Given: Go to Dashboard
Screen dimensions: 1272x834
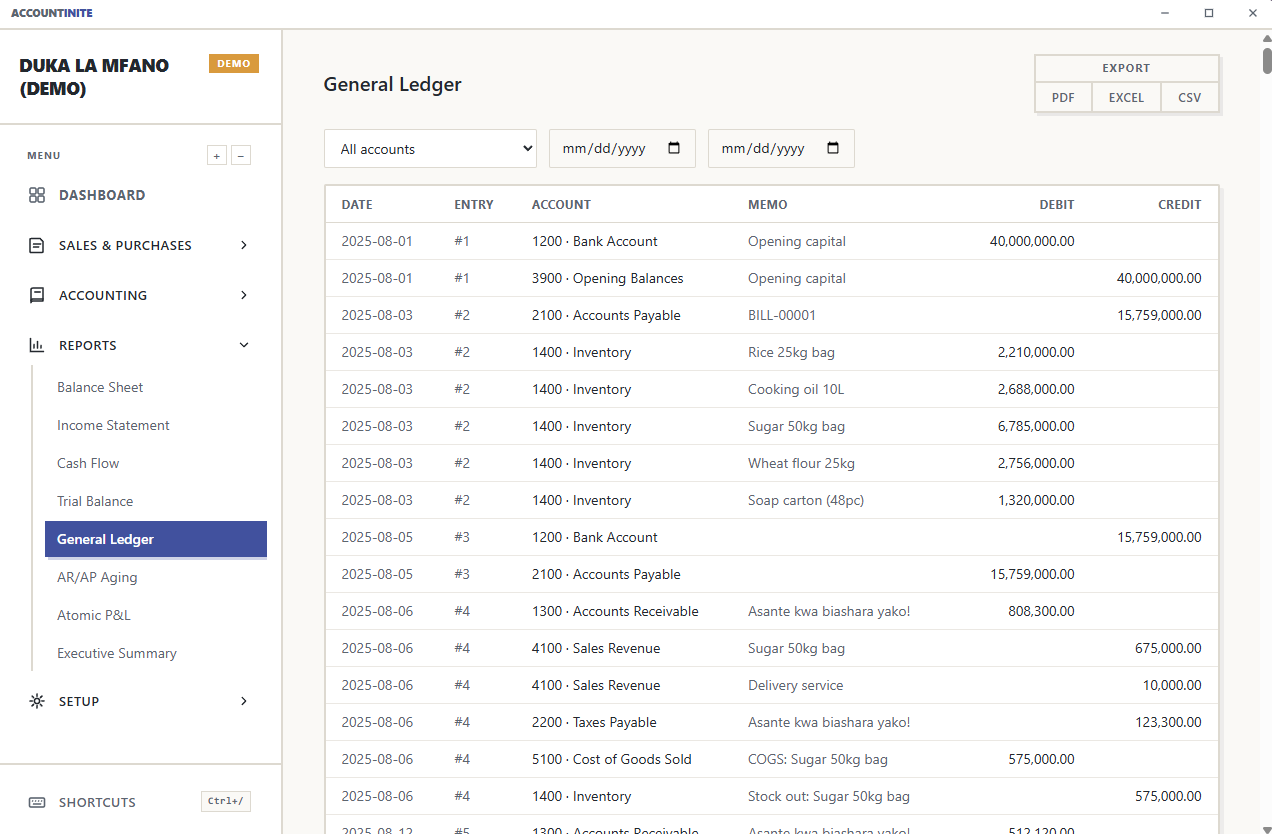Looking at the screenshot, I should click(102, 195).
